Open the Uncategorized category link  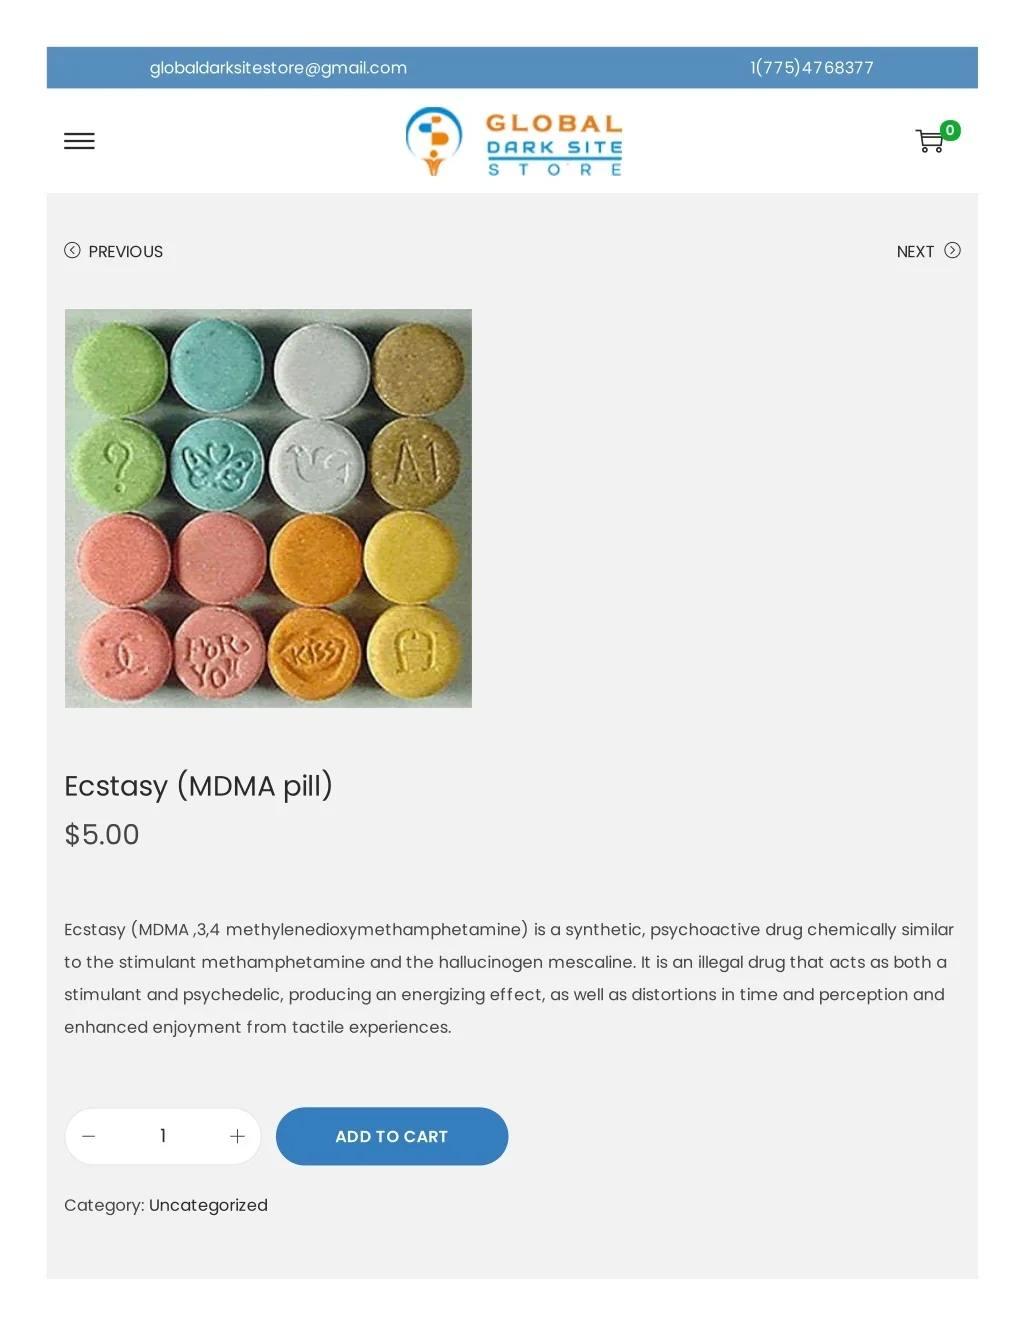(208, 1205)
